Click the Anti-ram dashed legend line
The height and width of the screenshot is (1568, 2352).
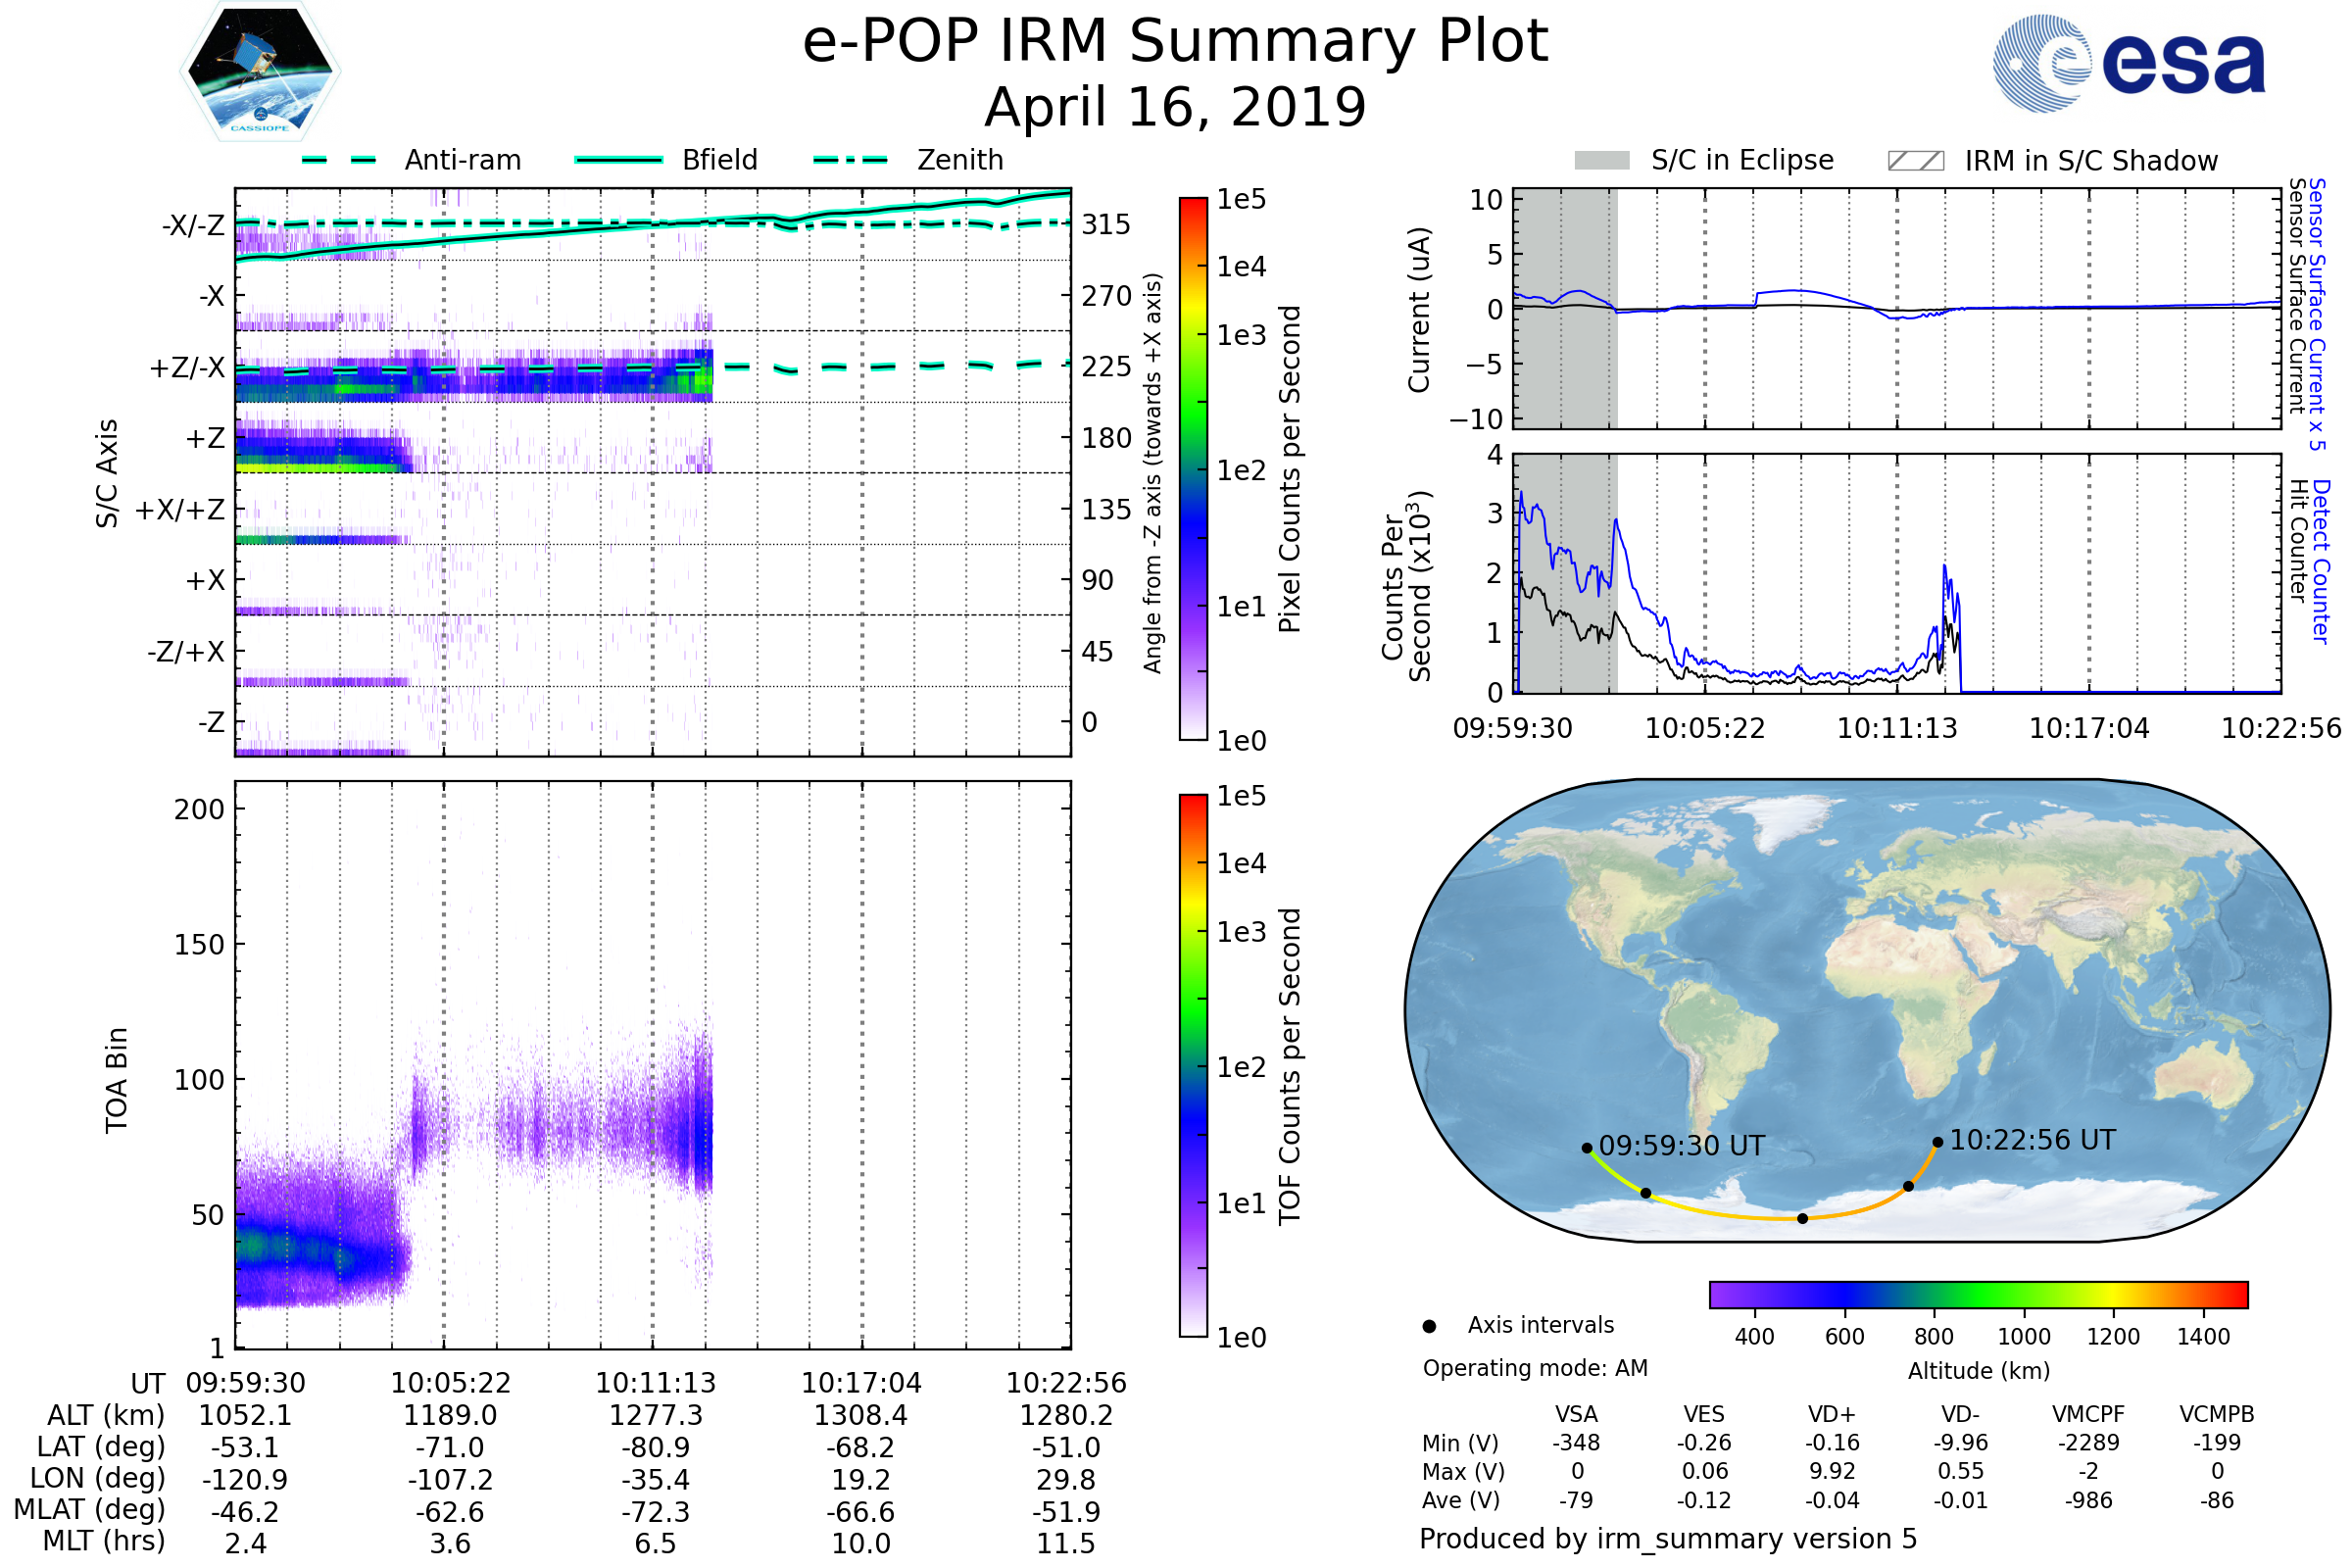pos(339,160)
